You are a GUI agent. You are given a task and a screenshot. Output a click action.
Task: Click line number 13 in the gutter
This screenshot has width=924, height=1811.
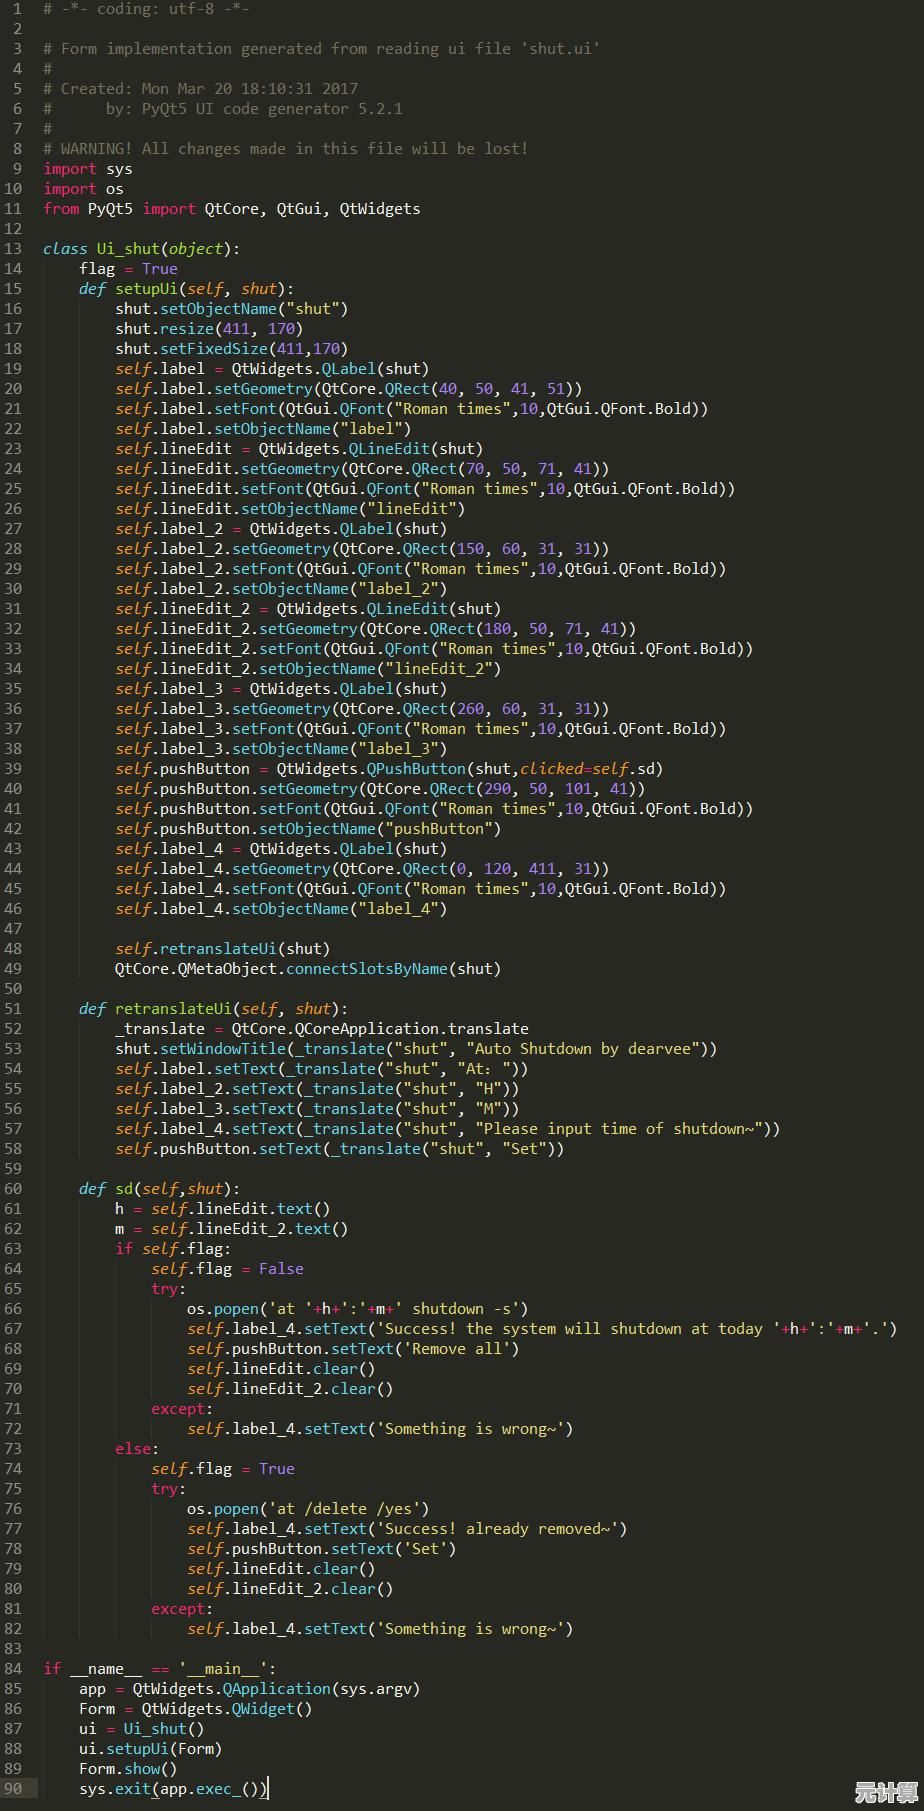click(13, 249)
